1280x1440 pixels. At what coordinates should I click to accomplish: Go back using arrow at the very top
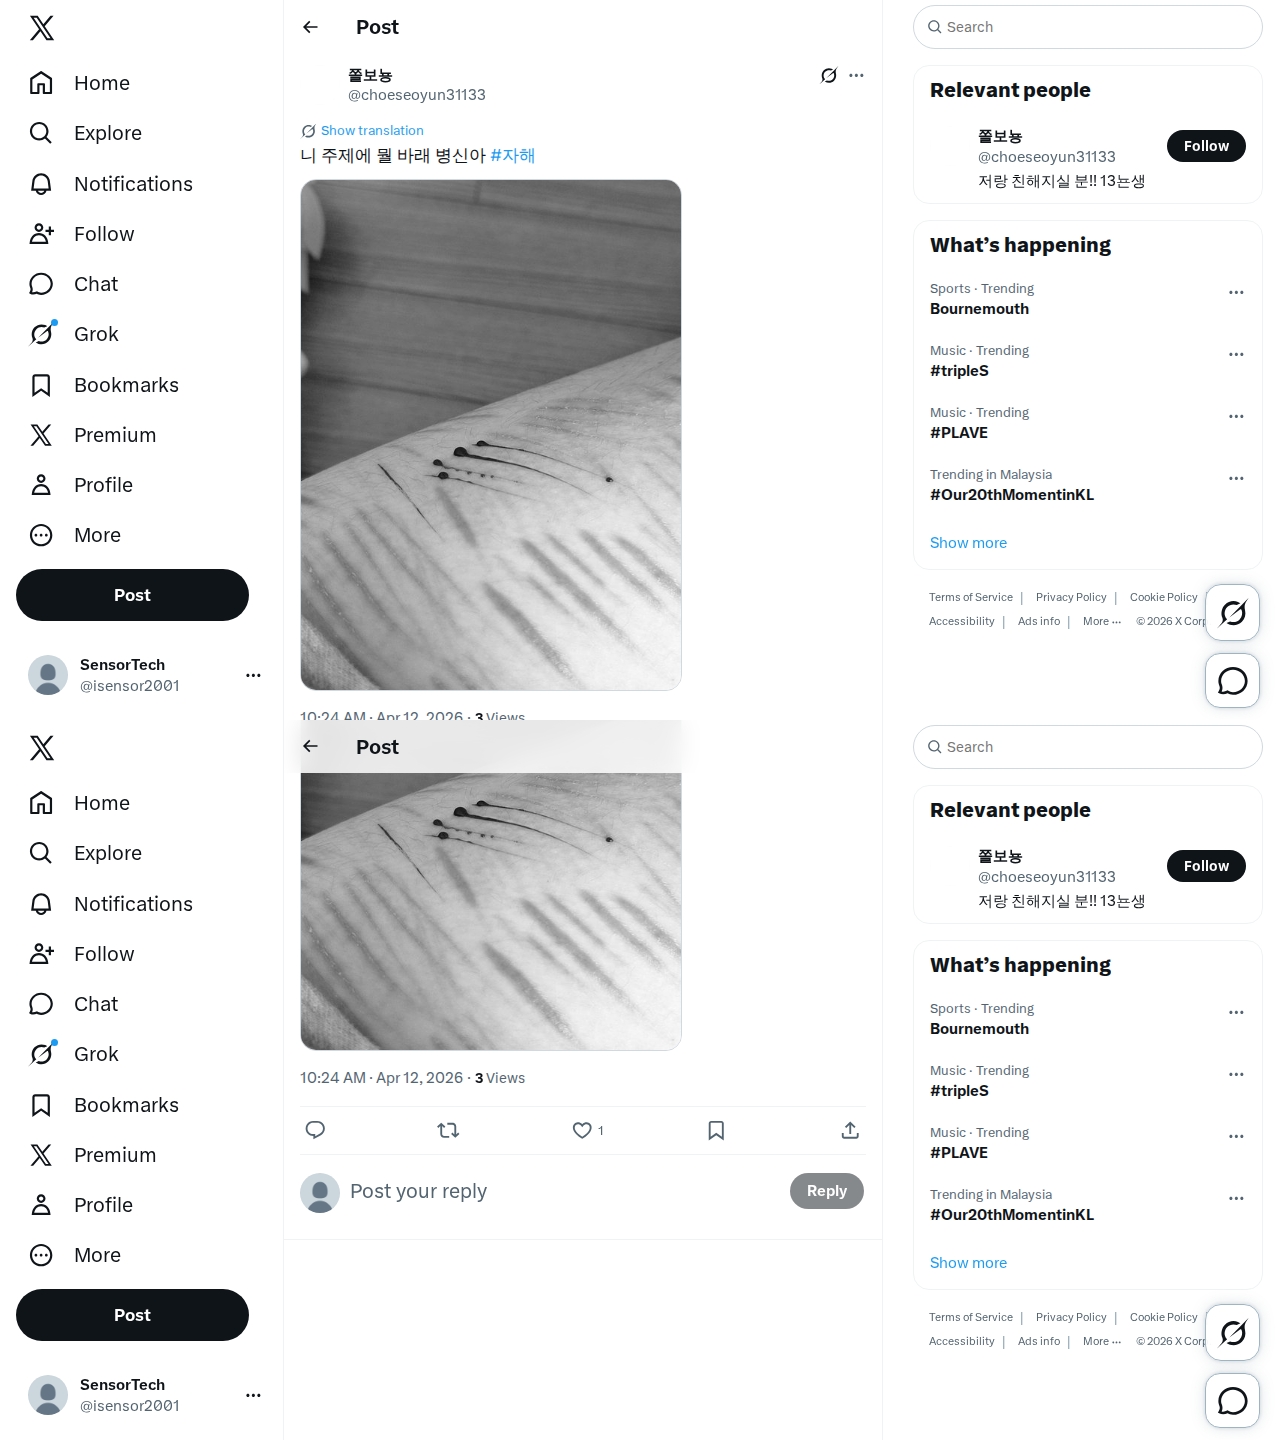coord(310,27)
